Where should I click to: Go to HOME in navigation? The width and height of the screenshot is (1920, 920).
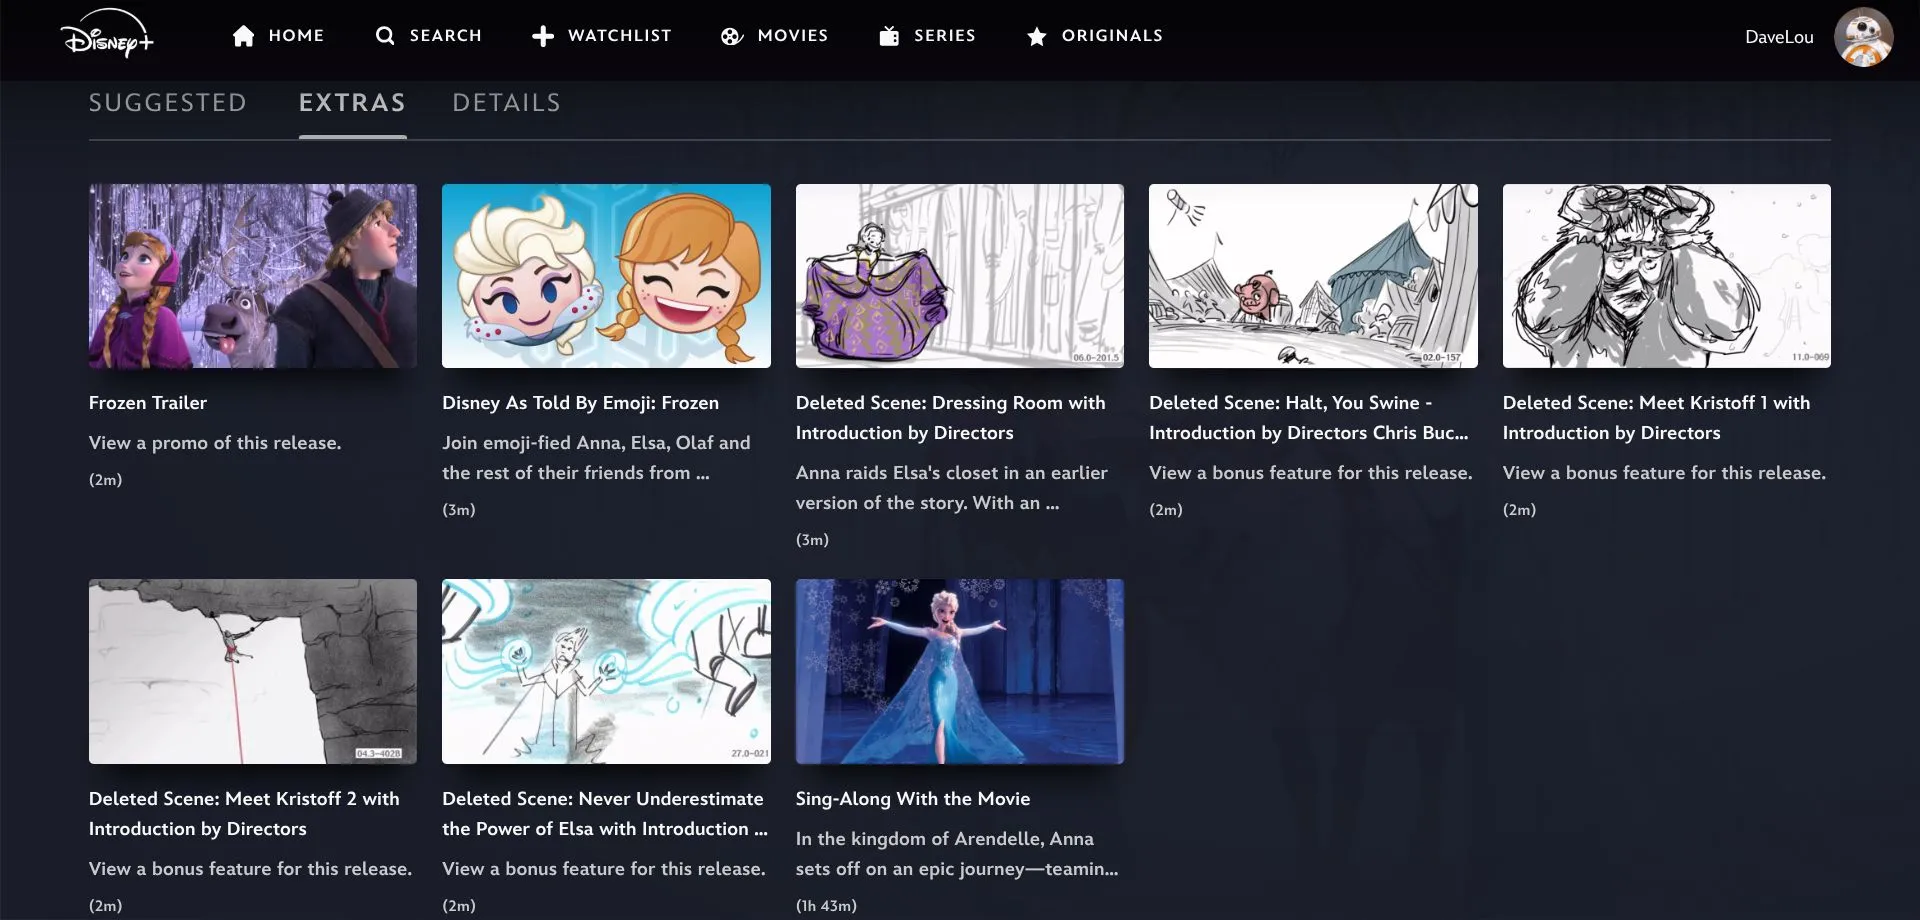click(296, 36)
